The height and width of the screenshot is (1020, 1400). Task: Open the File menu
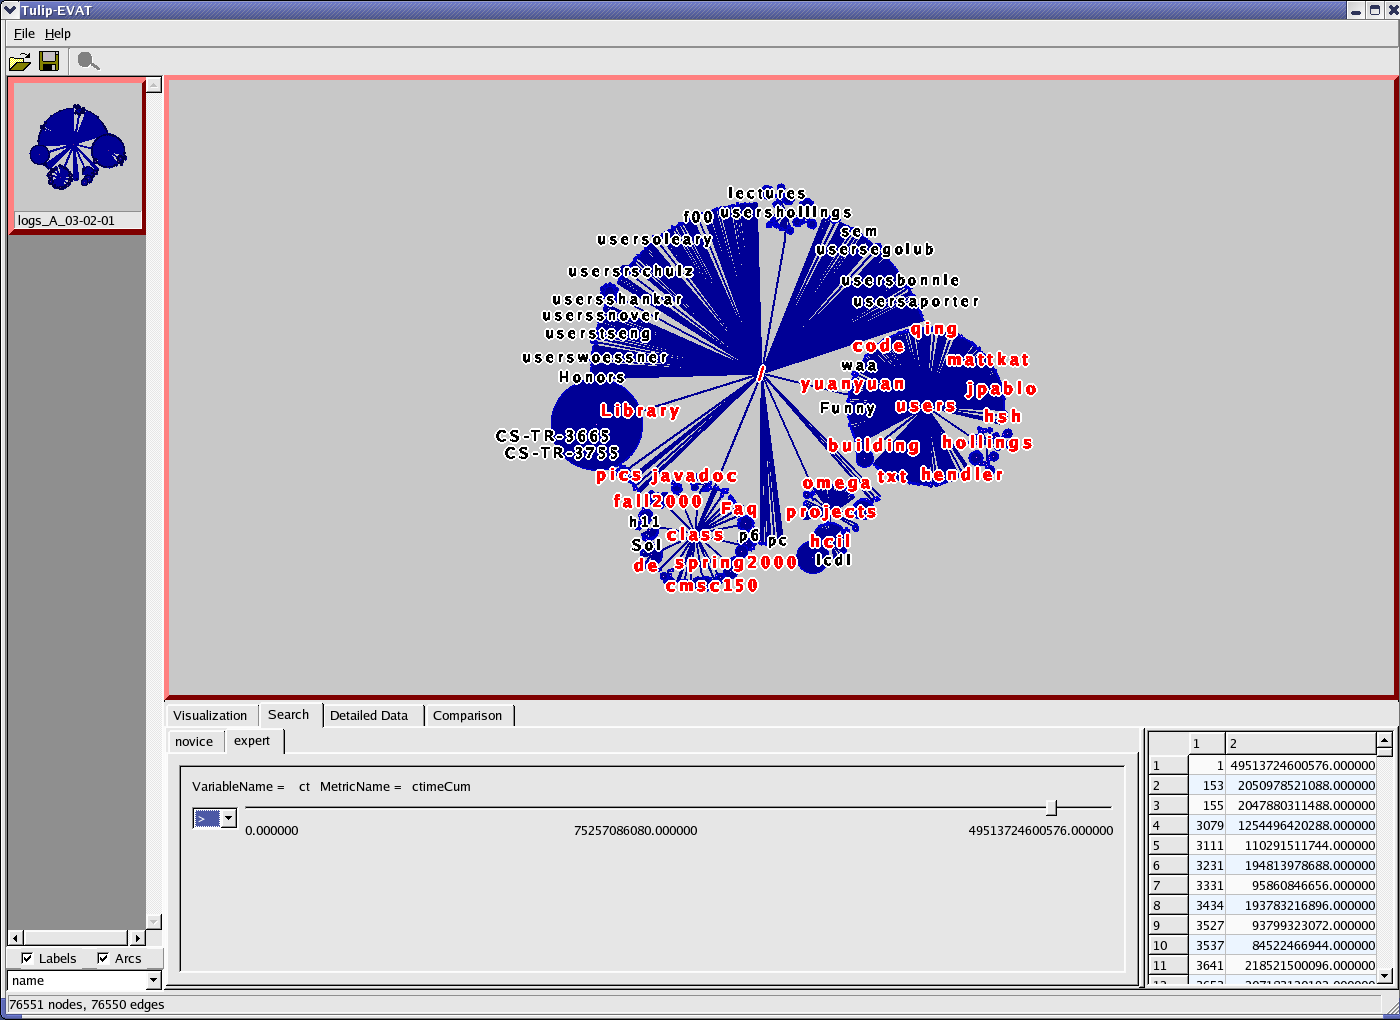24,33
